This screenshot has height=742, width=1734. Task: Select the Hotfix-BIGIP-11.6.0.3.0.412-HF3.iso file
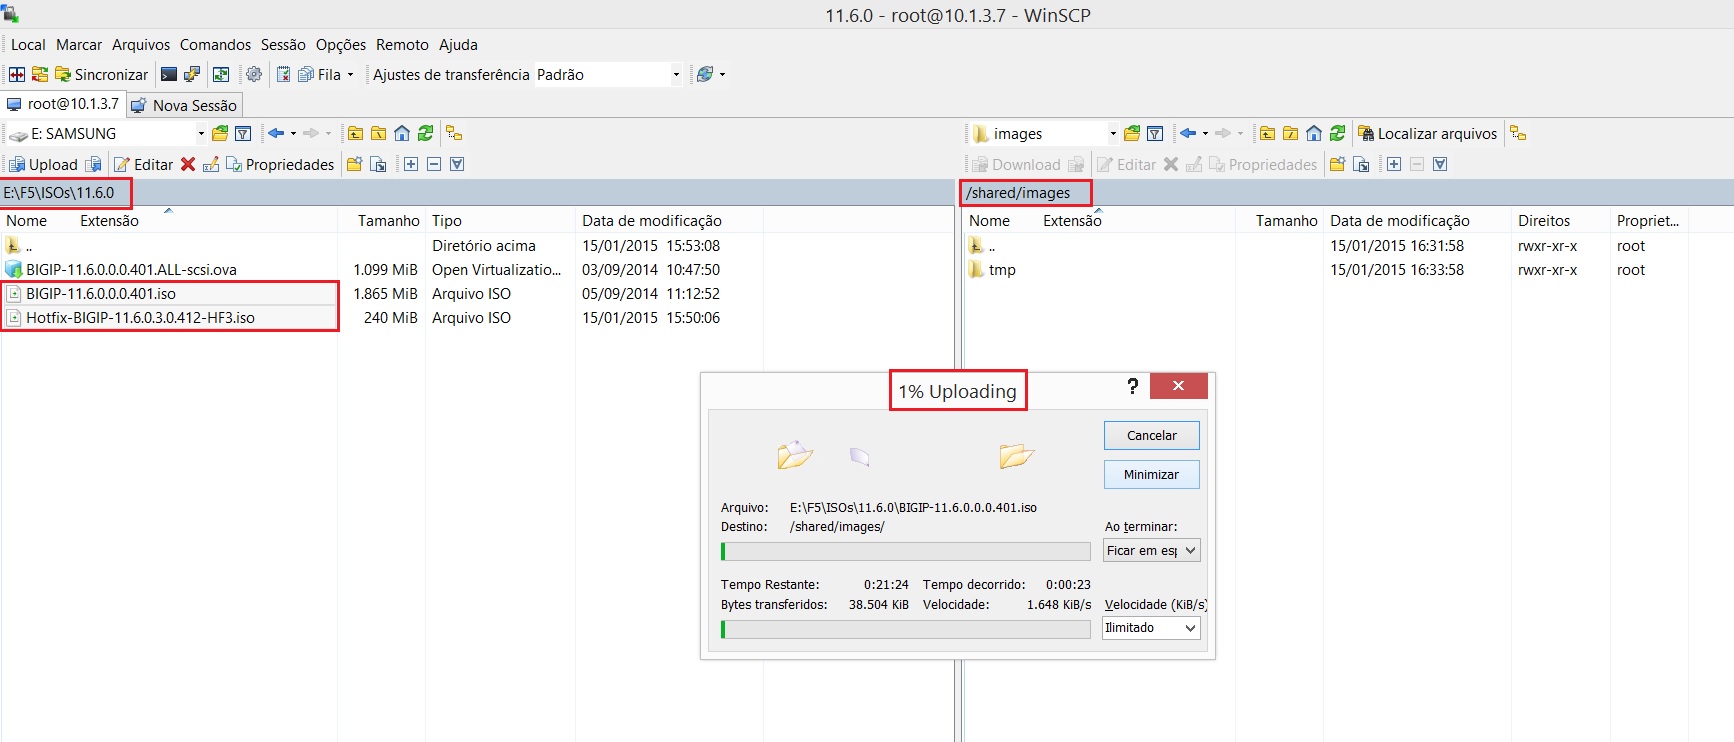[140, 318]
